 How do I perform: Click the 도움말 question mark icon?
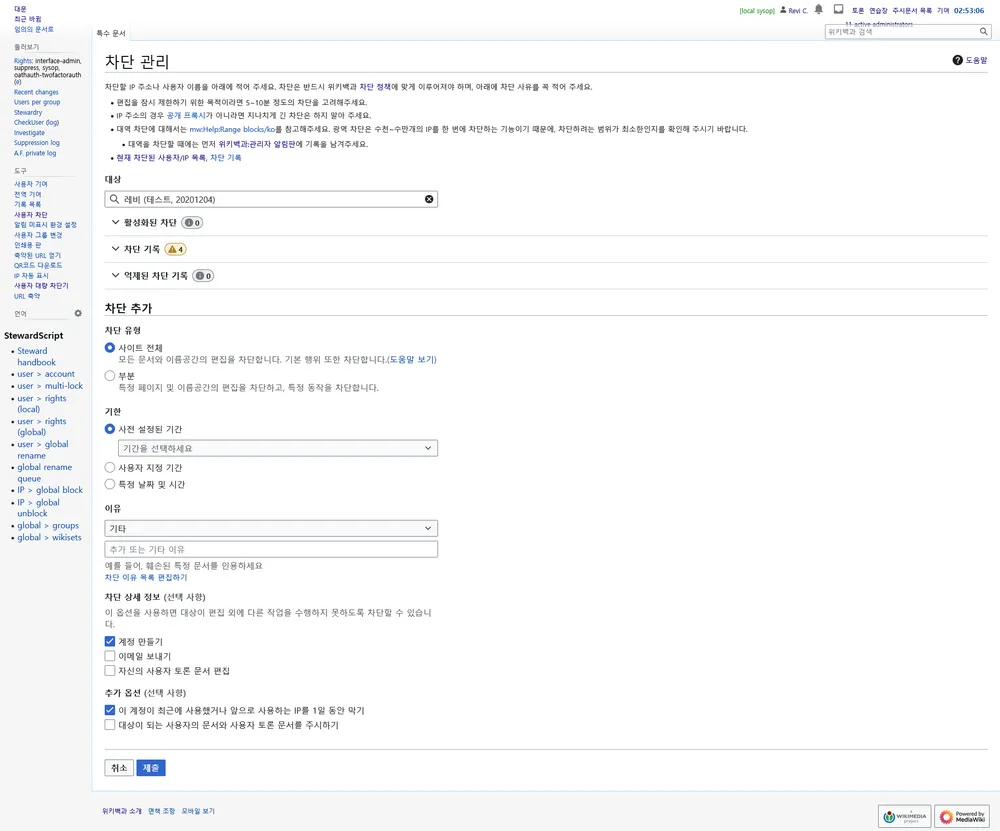957,60
